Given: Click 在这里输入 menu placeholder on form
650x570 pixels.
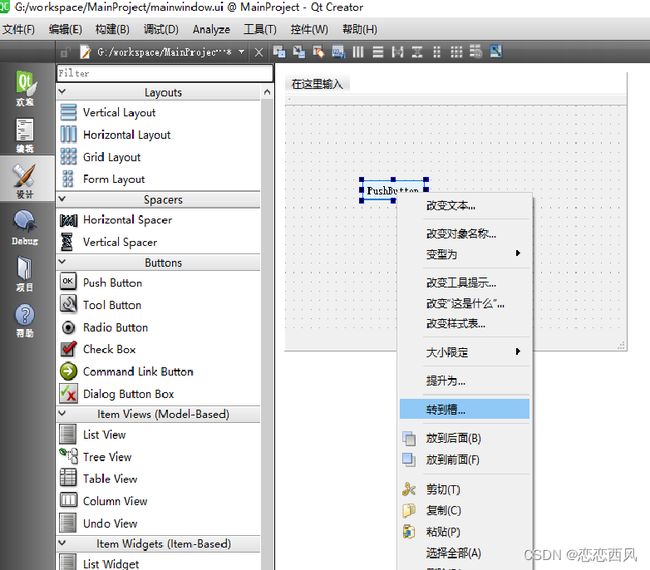Looking at the screenshot, I should tap(318, 84).
